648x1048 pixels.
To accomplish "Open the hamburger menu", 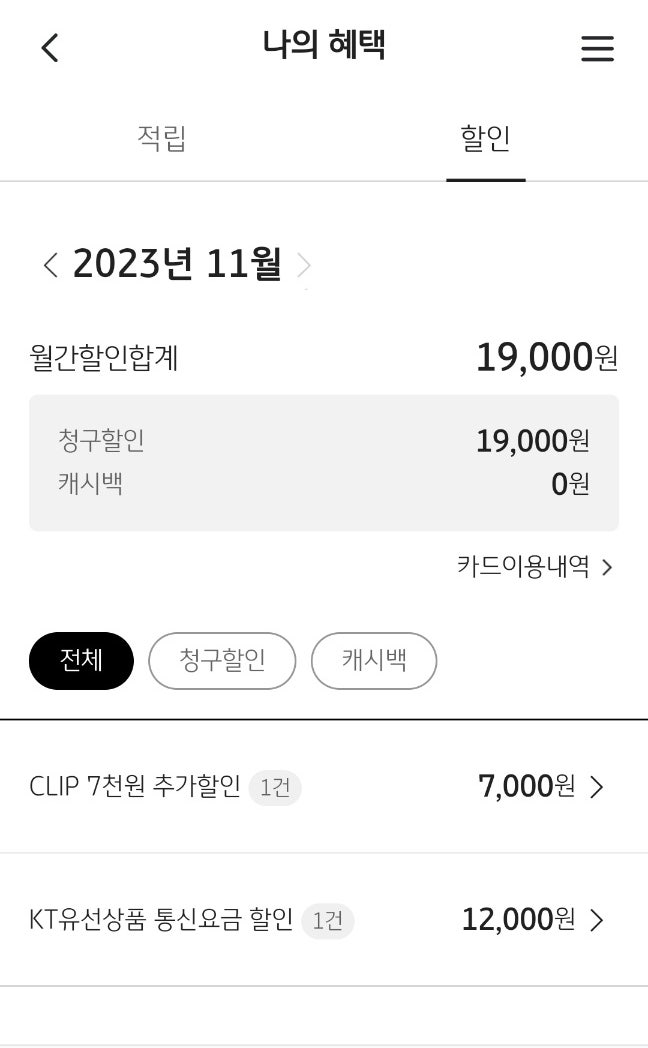I will point(597,49).
